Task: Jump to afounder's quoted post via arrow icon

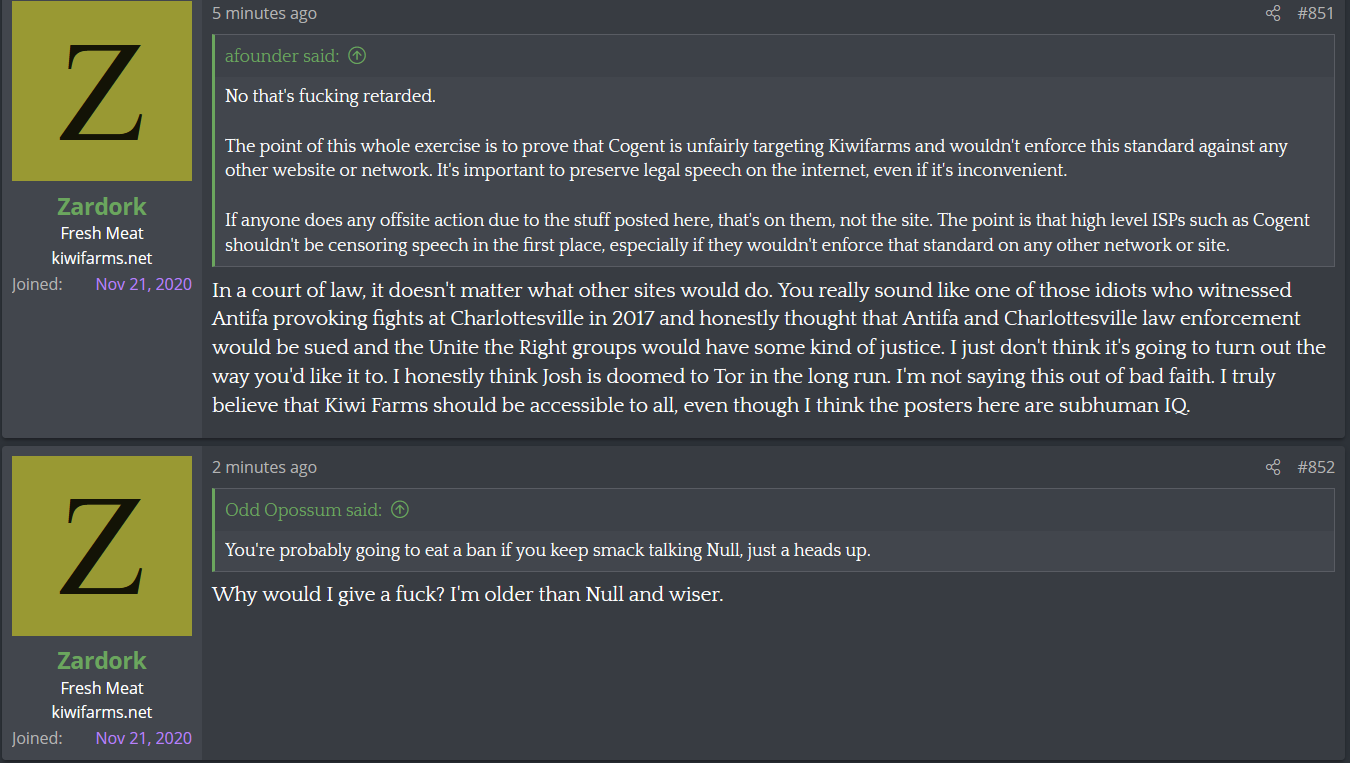Action: [357, 56]
